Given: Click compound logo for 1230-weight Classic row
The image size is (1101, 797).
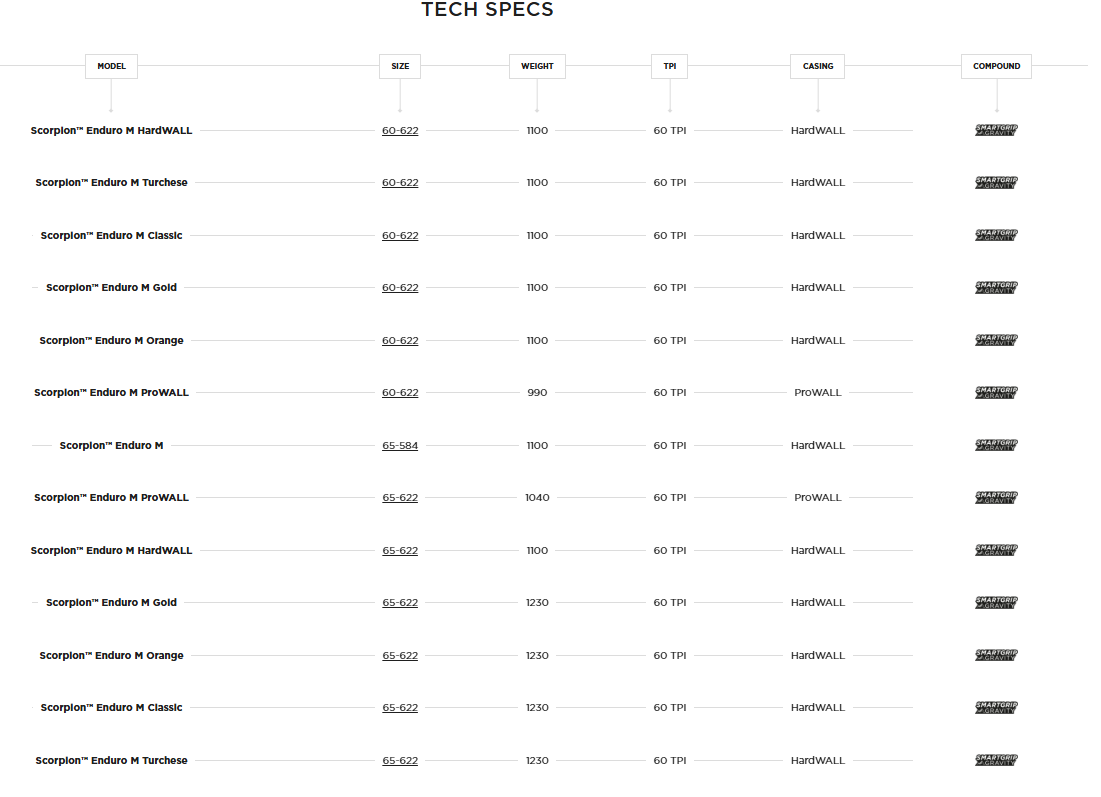Looking at the screenshot, I should point(996,708).
